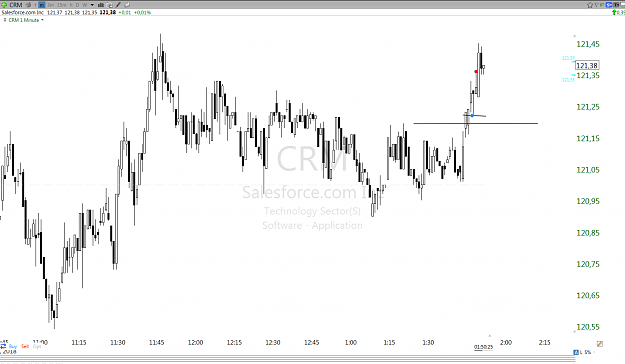Click the refresh chart icon

click(x=127, y=5)
